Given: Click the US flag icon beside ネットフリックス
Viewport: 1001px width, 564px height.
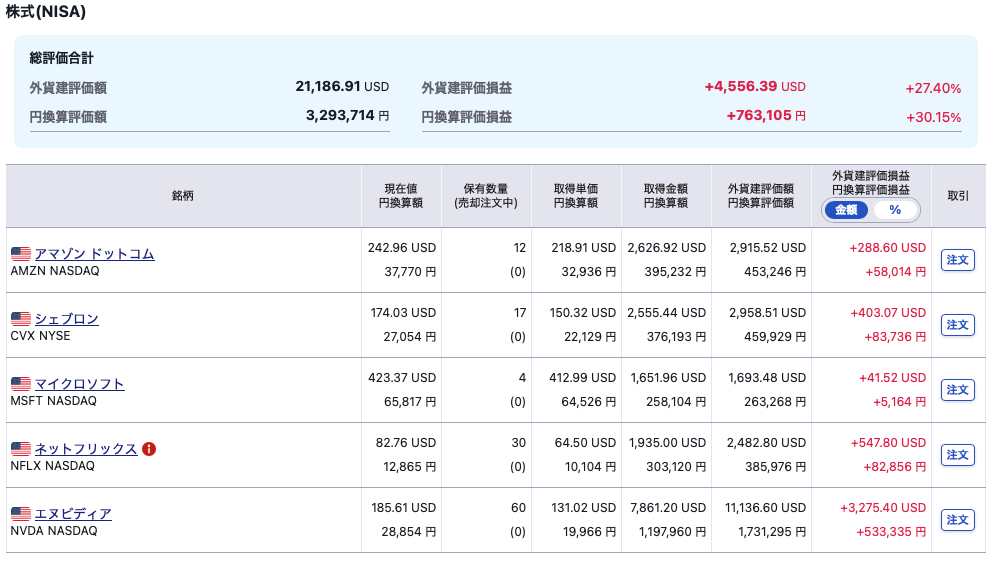Looking at the screenshot, I should (x=20, y=449).
